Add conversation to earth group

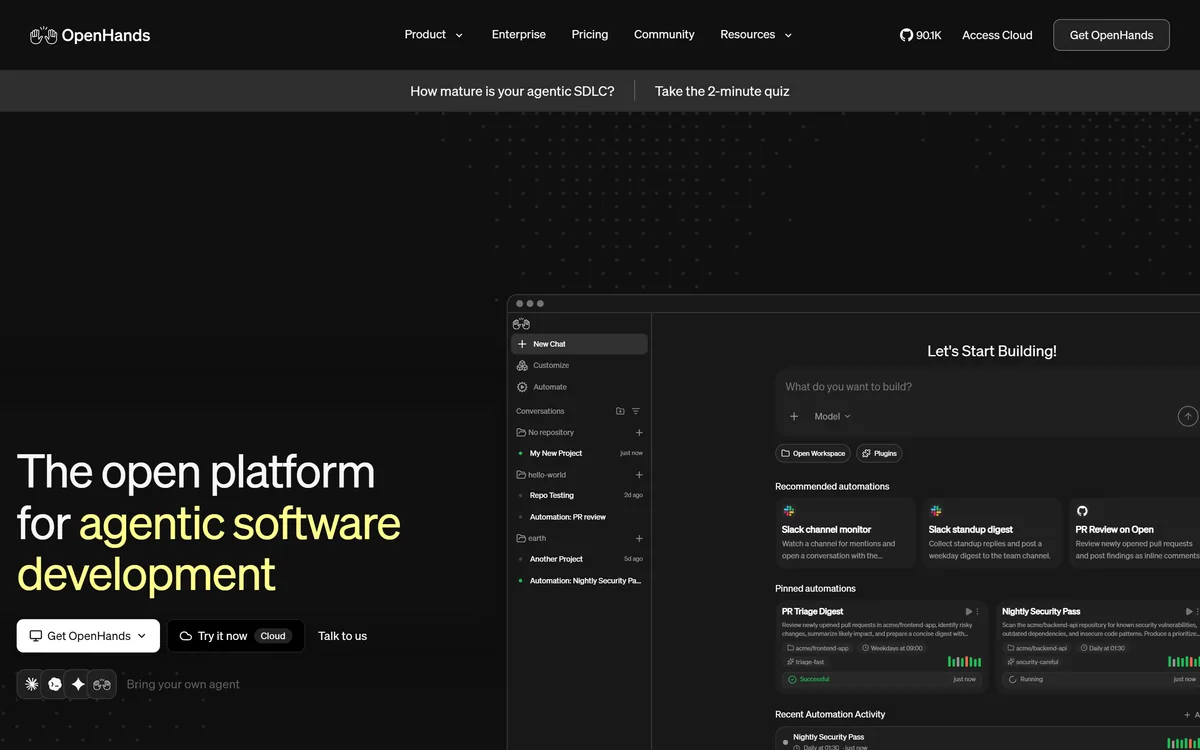click(x=639, y=539)
